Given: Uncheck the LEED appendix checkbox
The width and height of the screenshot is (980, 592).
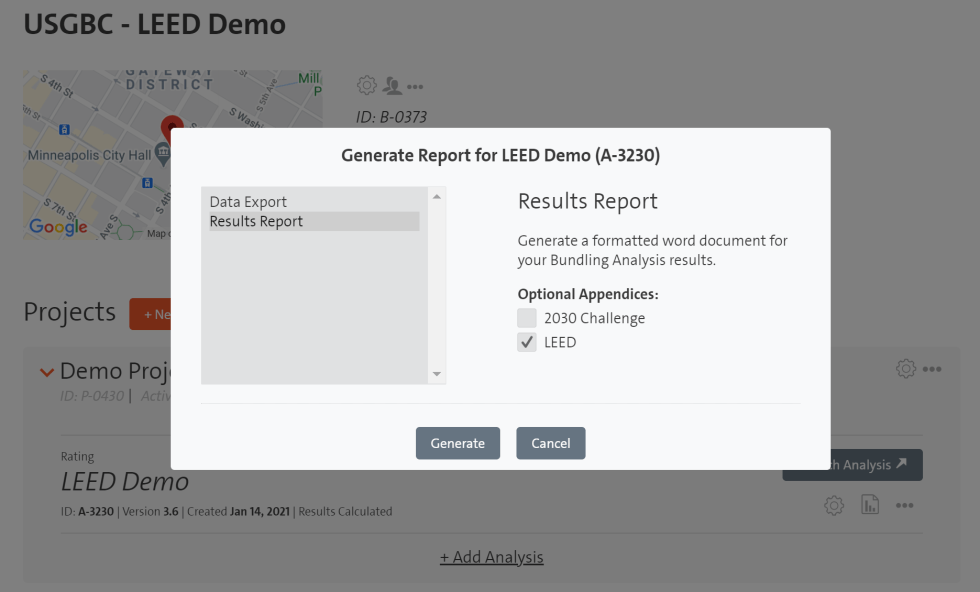Looking at the screenshot, I should 526,342.
